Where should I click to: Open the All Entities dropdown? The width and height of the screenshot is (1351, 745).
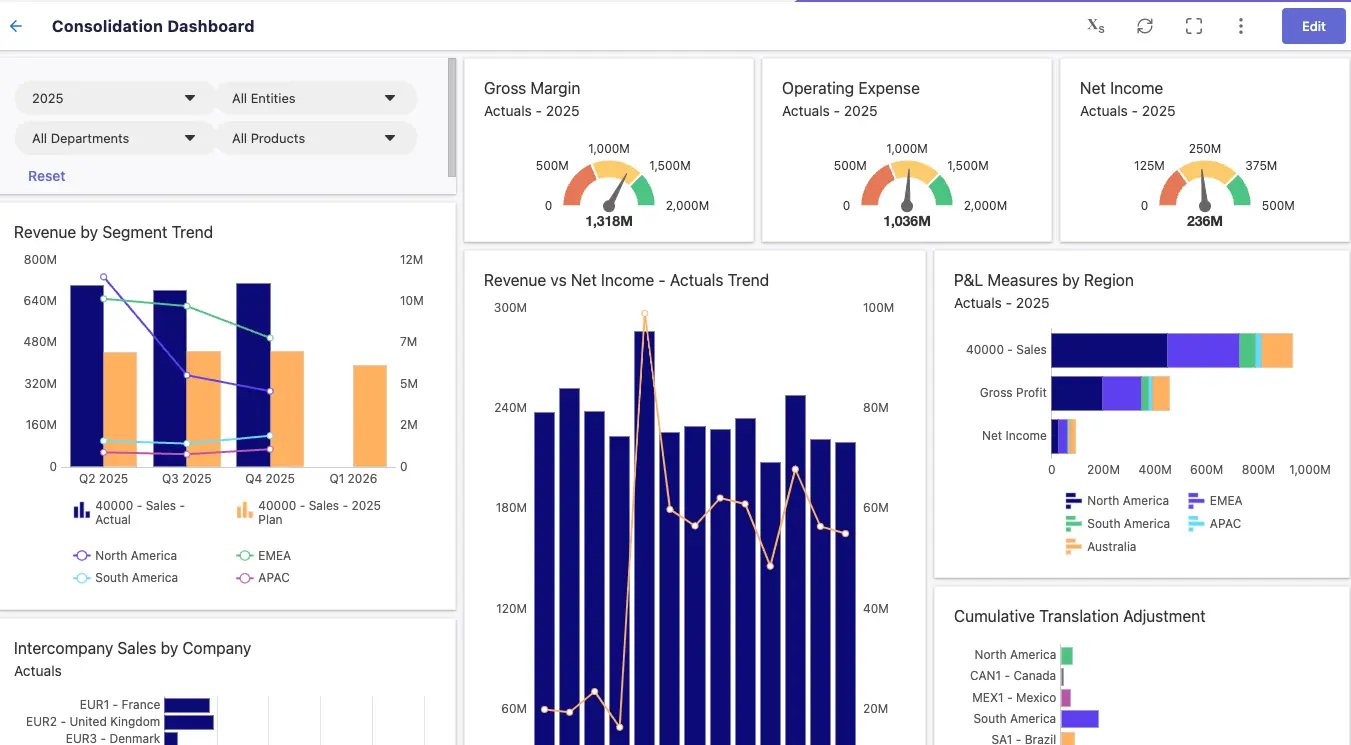coord(316,98)
